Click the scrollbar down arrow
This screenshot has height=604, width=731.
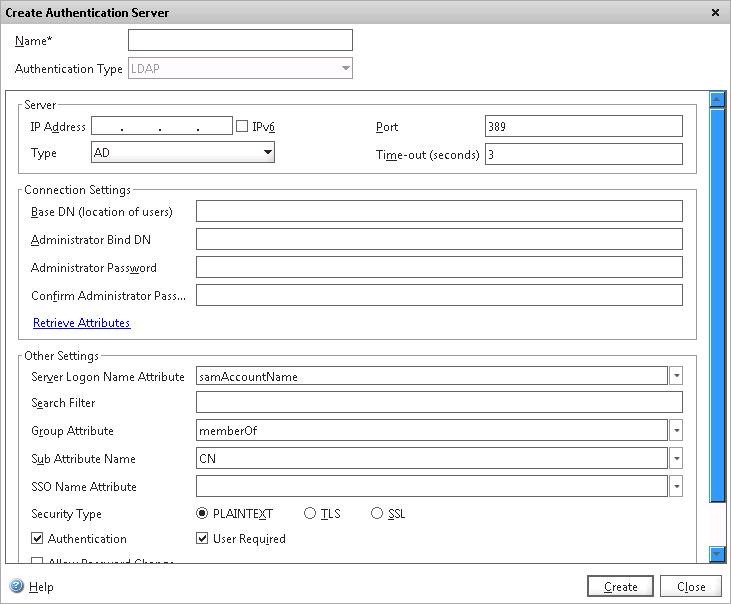(x=716, y=554)
